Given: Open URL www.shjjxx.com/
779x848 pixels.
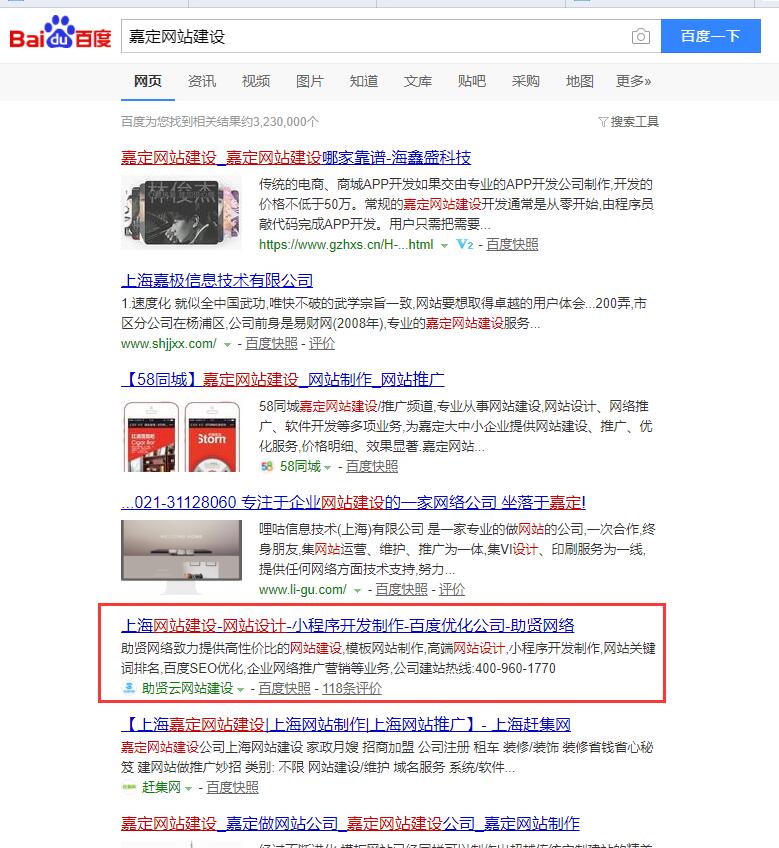Looking at the screenshot, I should click(169, 343).
